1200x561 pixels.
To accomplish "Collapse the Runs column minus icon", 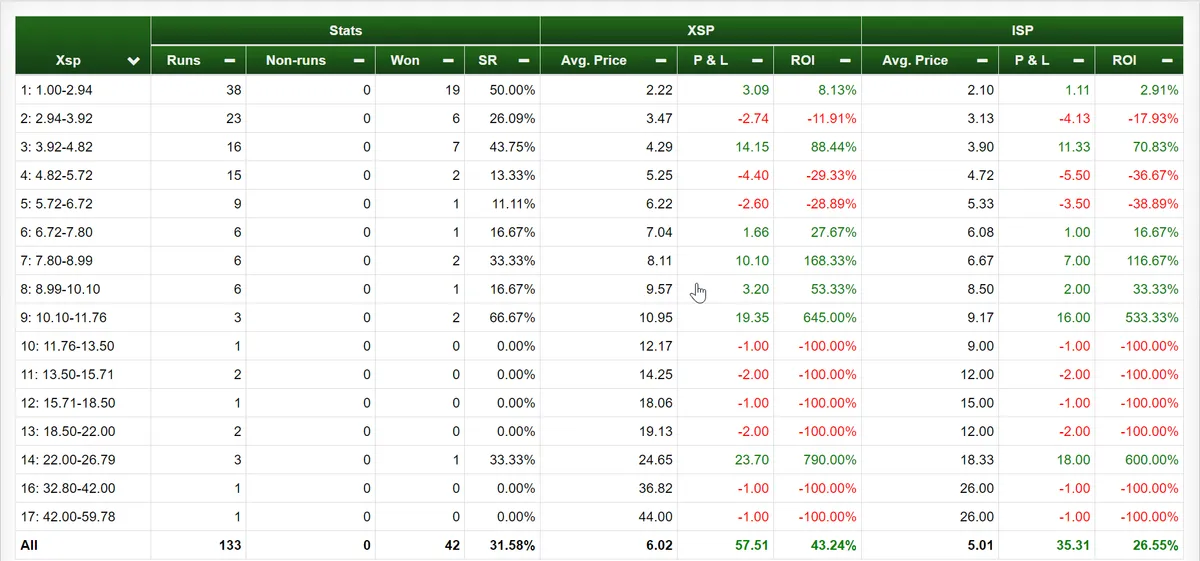I will click(230, 61).
